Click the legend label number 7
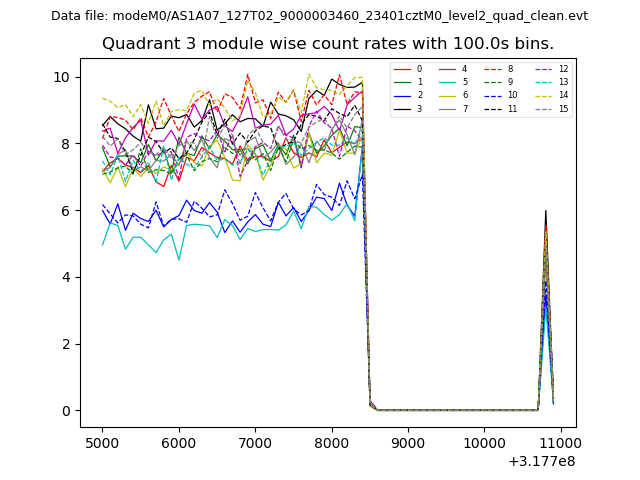Image resolution: width=640 pixels, height=480 pixels. tap(465, 108)
